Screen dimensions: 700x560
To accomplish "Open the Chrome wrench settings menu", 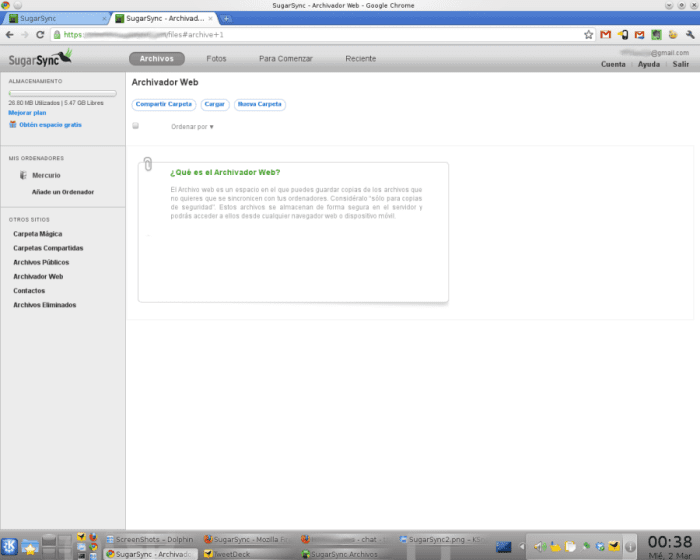I will pos(690,34).
